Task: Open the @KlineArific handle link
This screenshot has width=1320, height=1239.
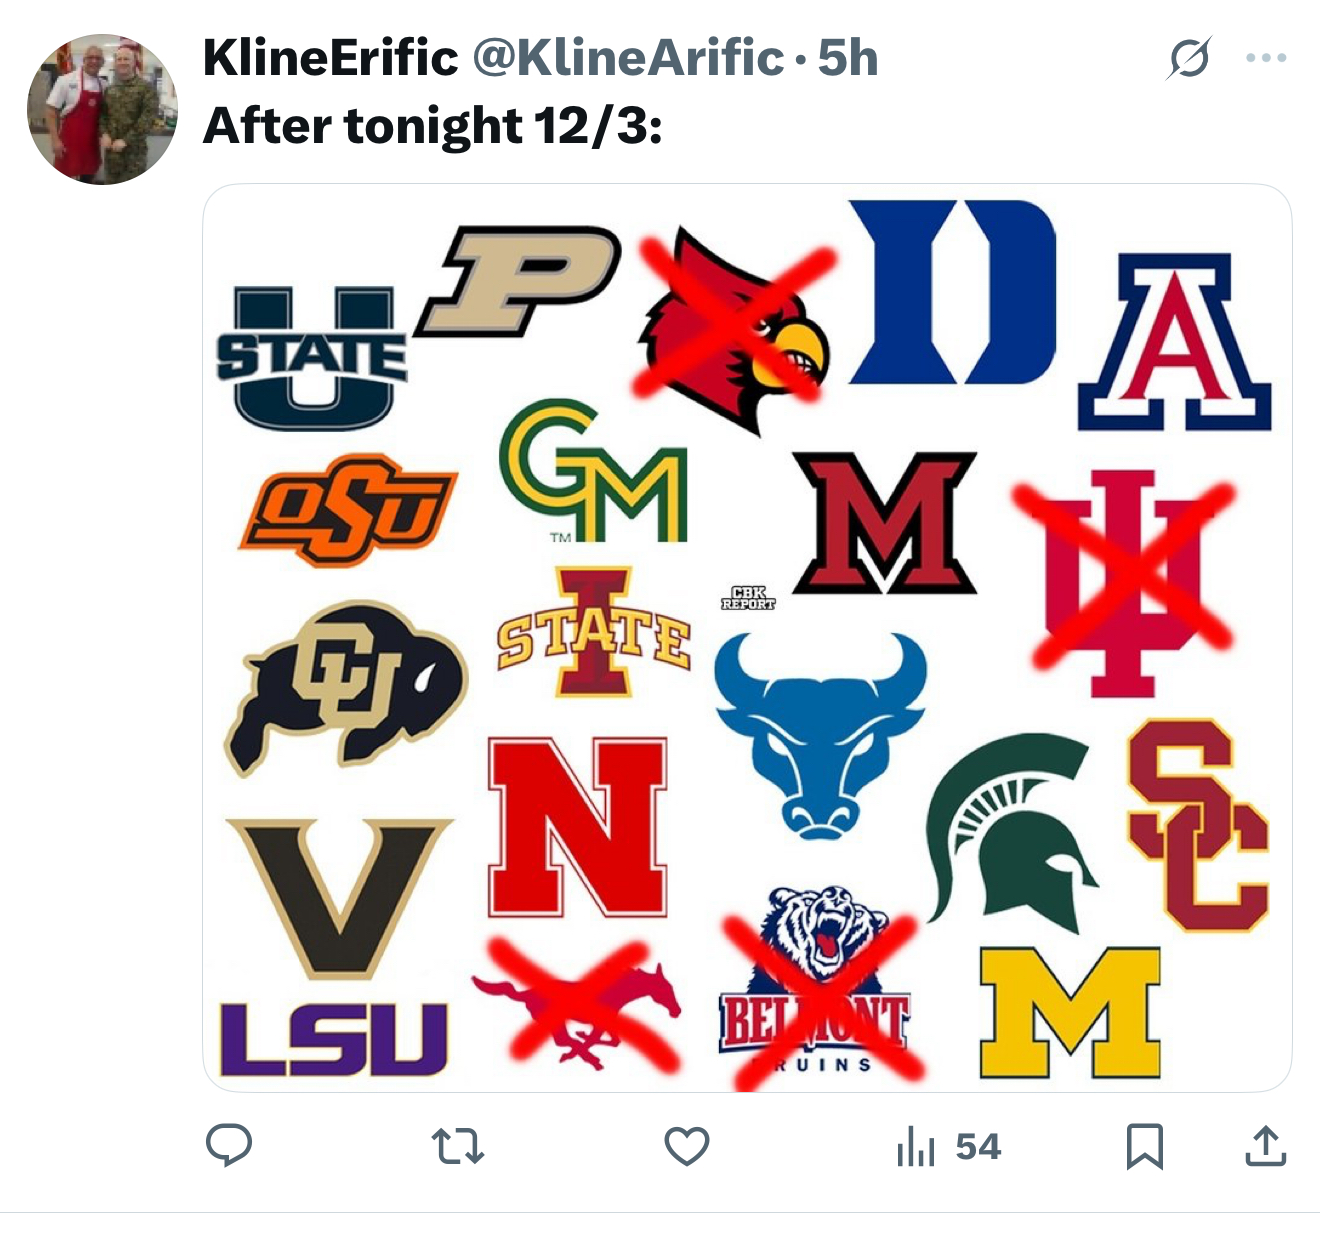Action: click(x=628, y=58)
